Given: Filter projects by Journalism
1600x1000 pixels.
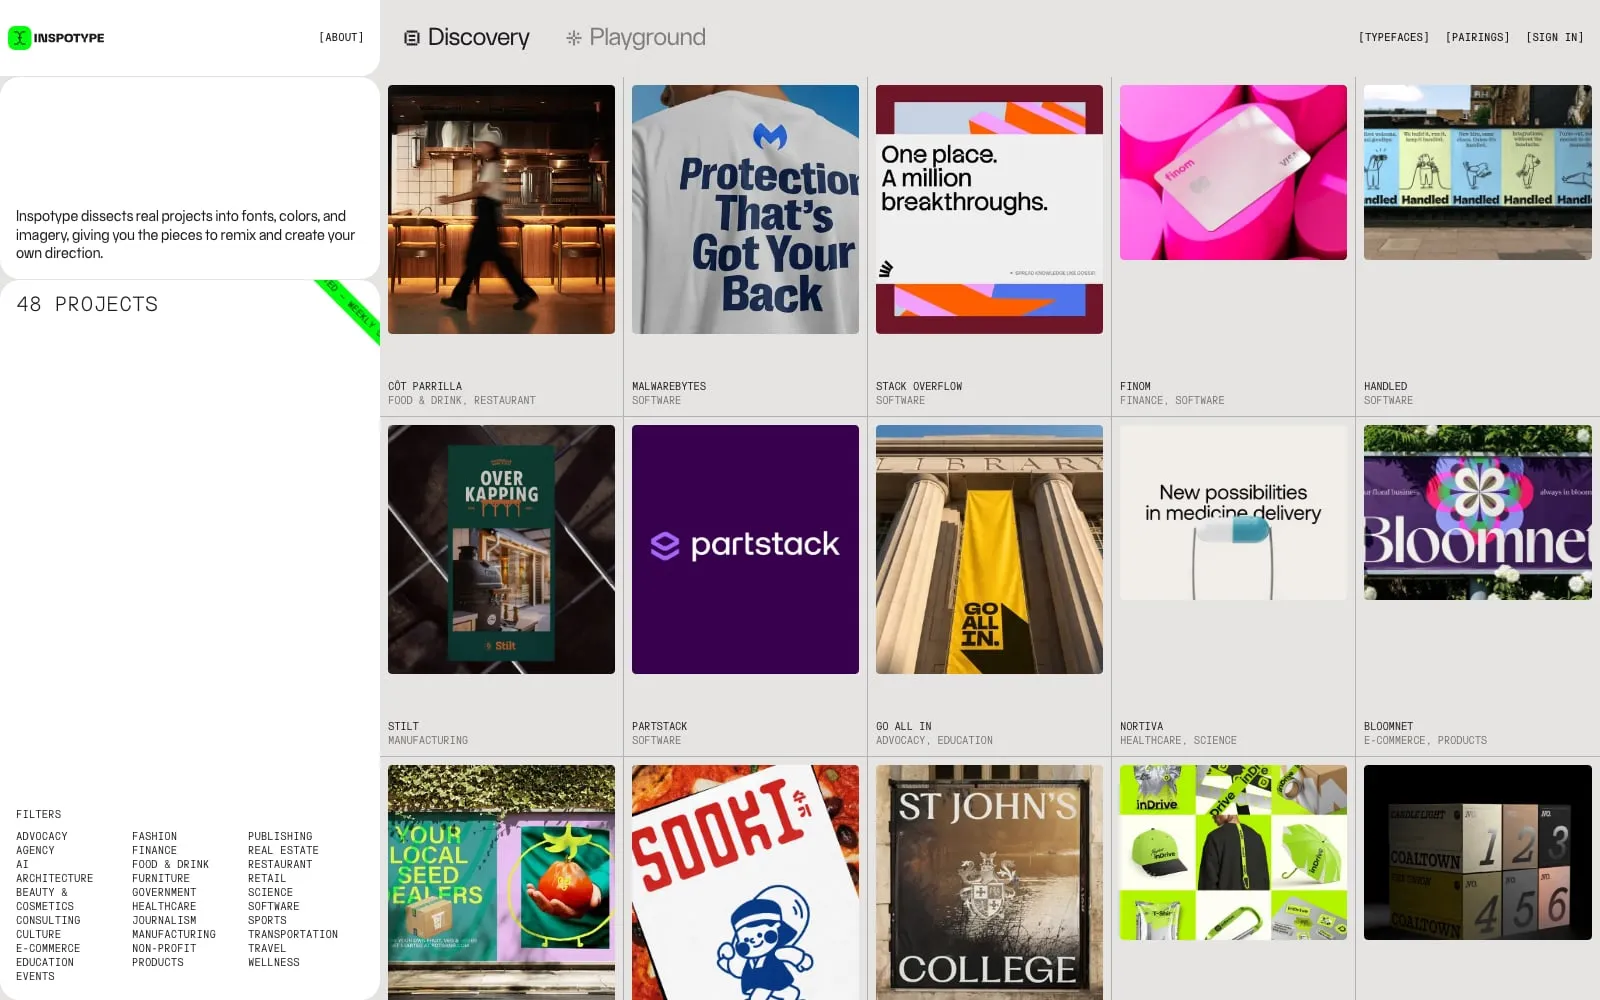Looking at the screenshot, I should click(x=164, y=920).
